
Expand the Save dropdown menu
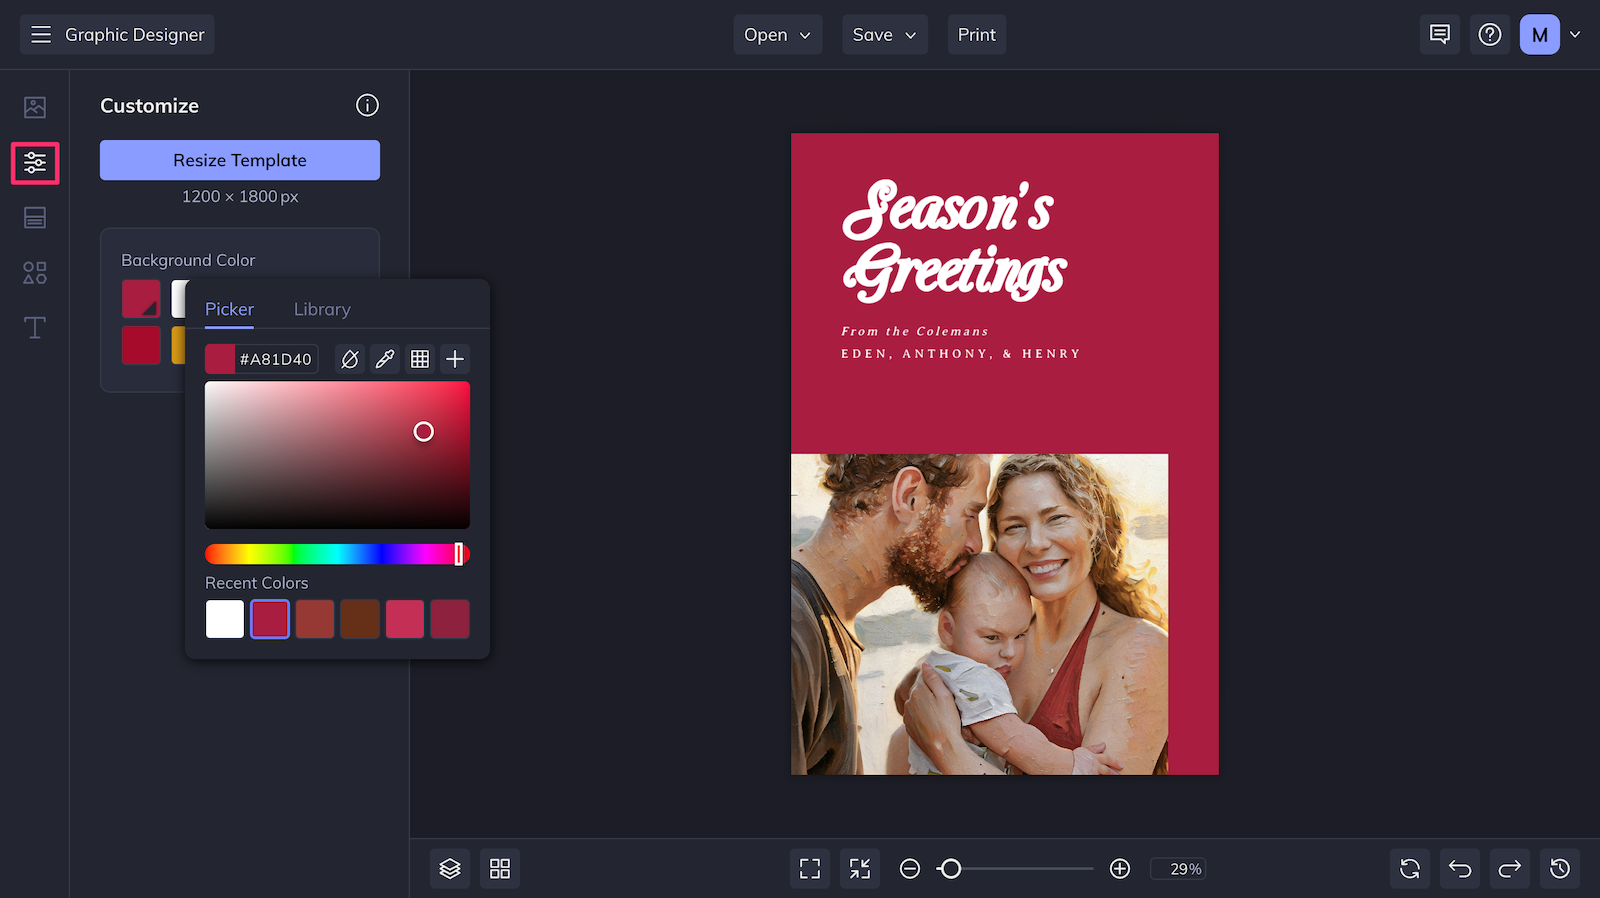click(x=885, y=35)
